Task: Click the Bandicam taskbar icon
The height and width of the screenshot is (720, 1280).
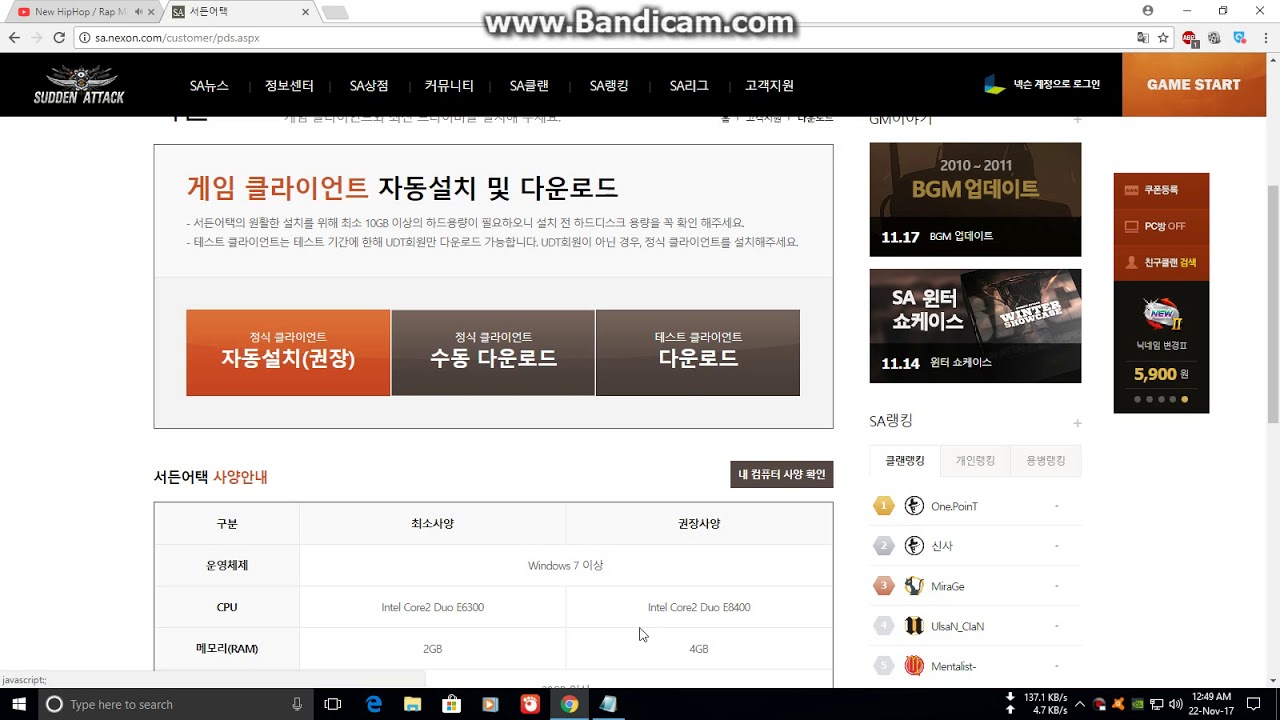Action: (x=529, y=704)
